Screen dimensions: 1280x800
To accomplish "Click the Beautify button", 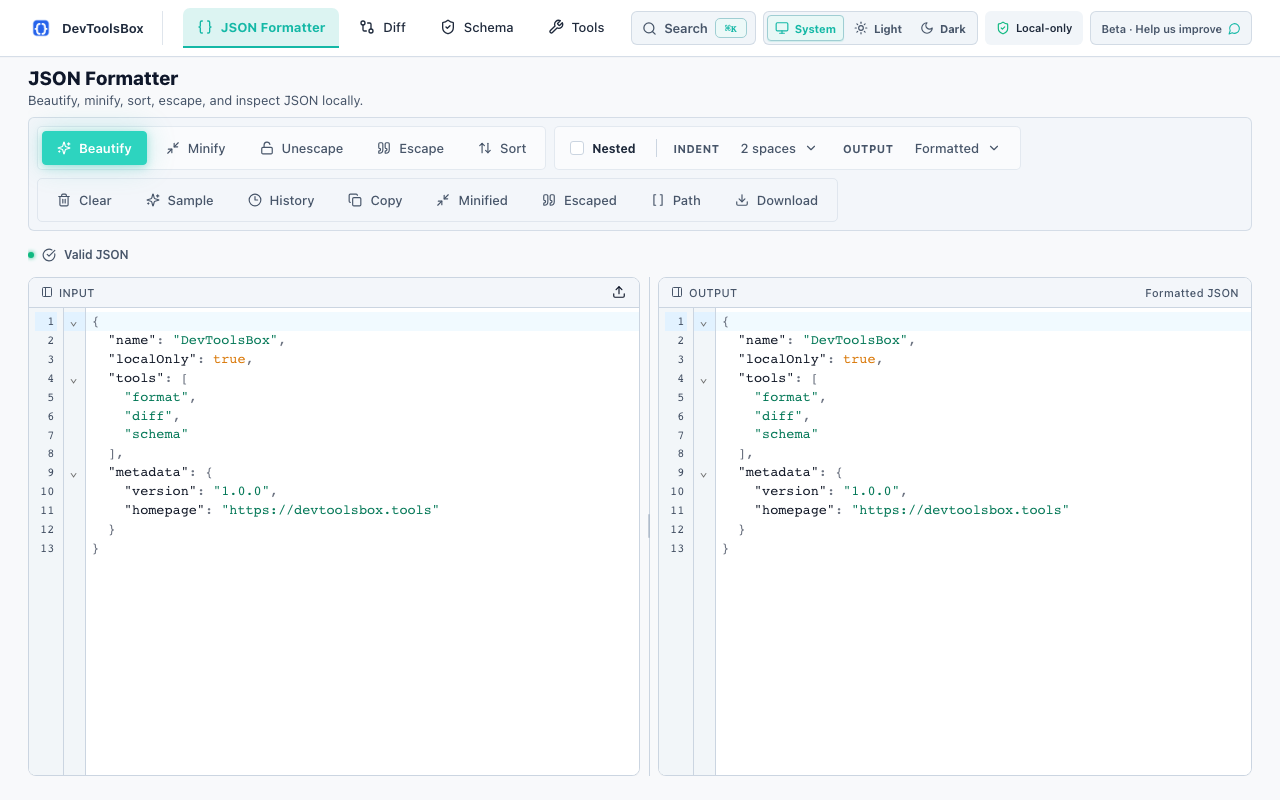I will click(x=94, y=148).
